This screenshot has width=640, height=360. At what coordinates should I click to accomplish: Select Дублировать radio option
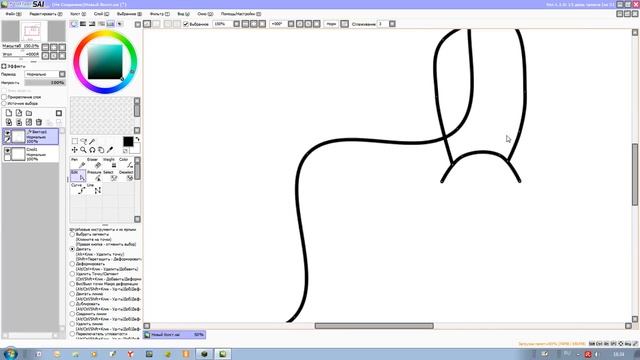click(x=72, y=304)
